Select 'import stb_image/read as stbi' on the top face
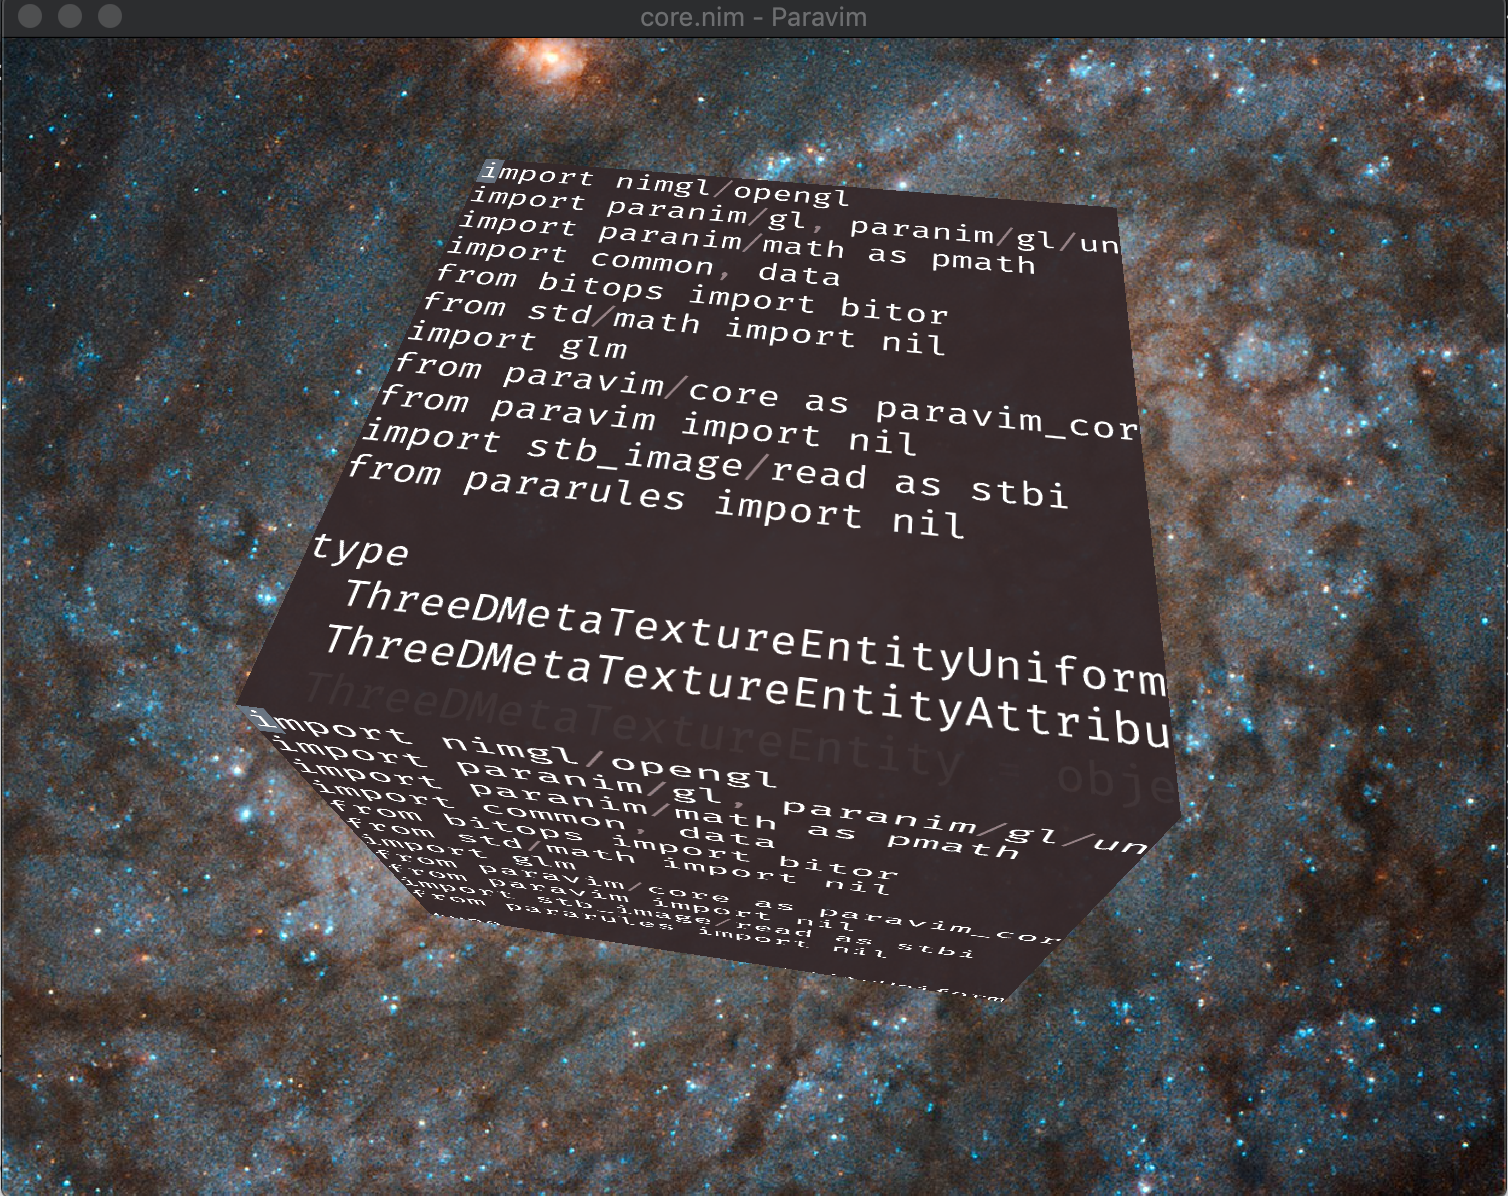Screen dimensions: 1508x1196 (714, 463)
